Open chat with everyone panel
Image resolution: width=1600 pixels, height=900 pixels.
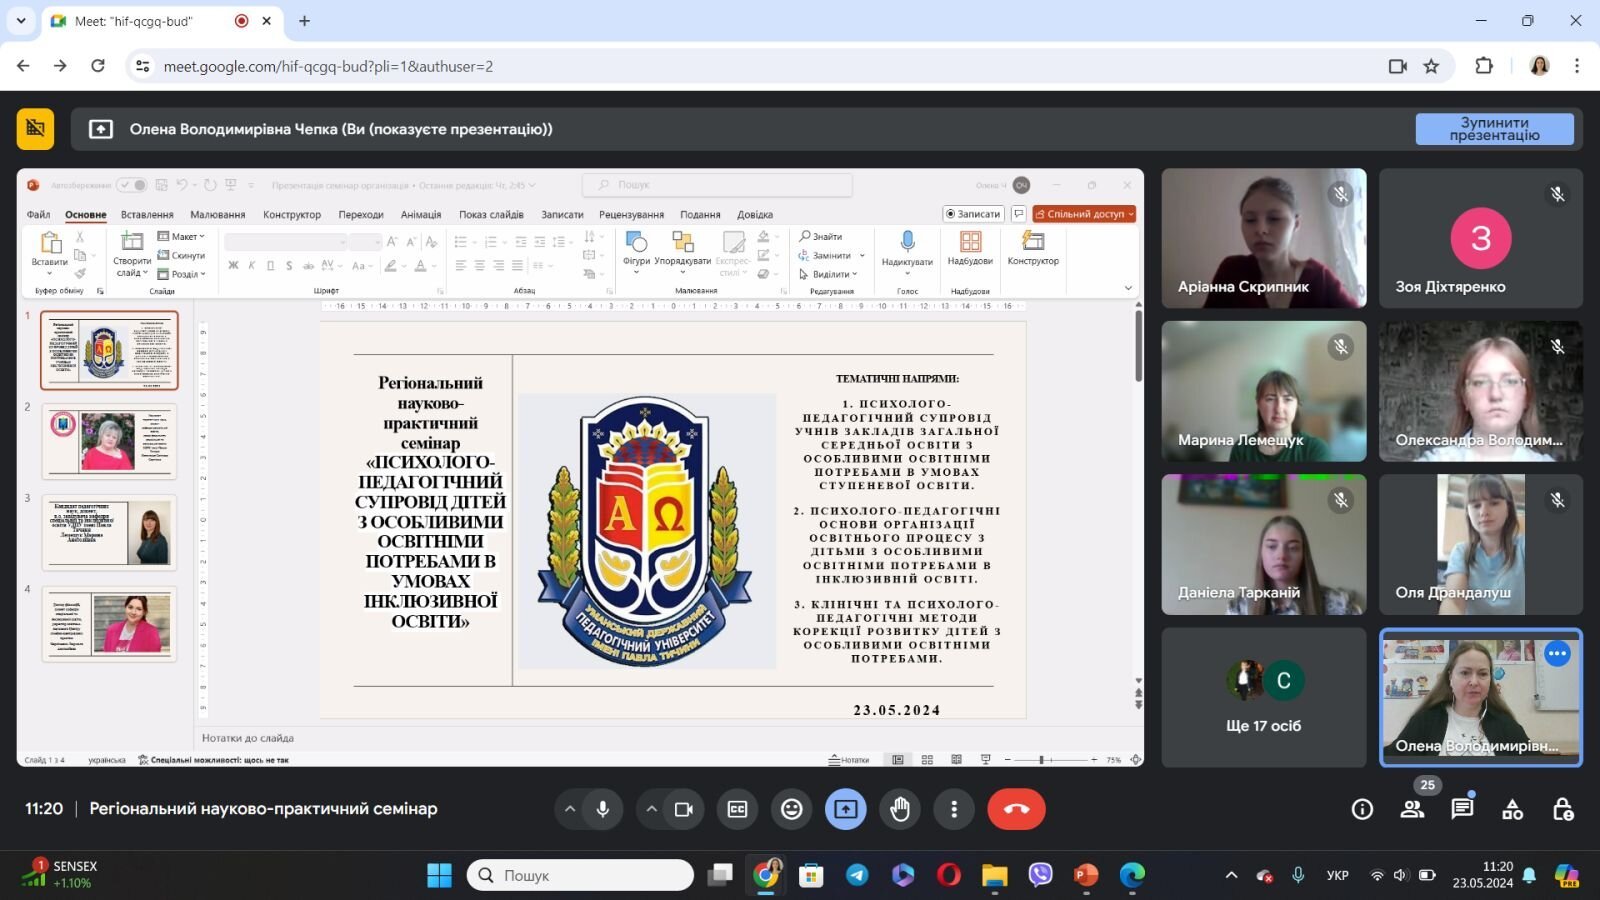[1462, 809]
